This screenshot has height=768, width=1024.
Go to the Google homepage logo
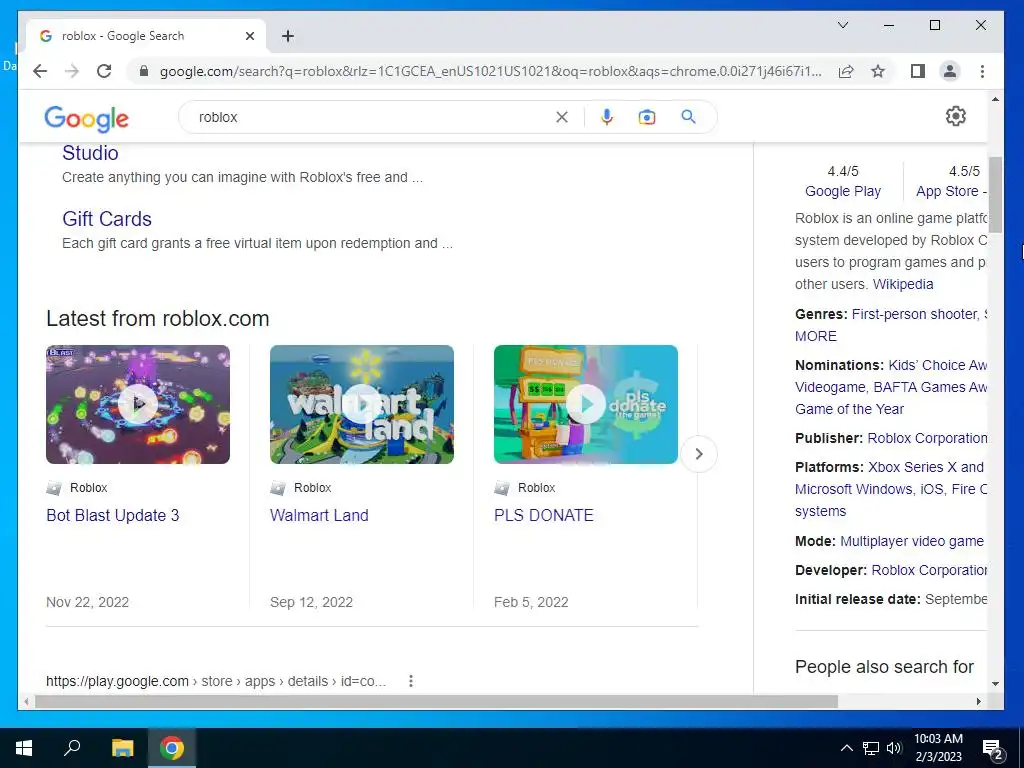[86, 119]
